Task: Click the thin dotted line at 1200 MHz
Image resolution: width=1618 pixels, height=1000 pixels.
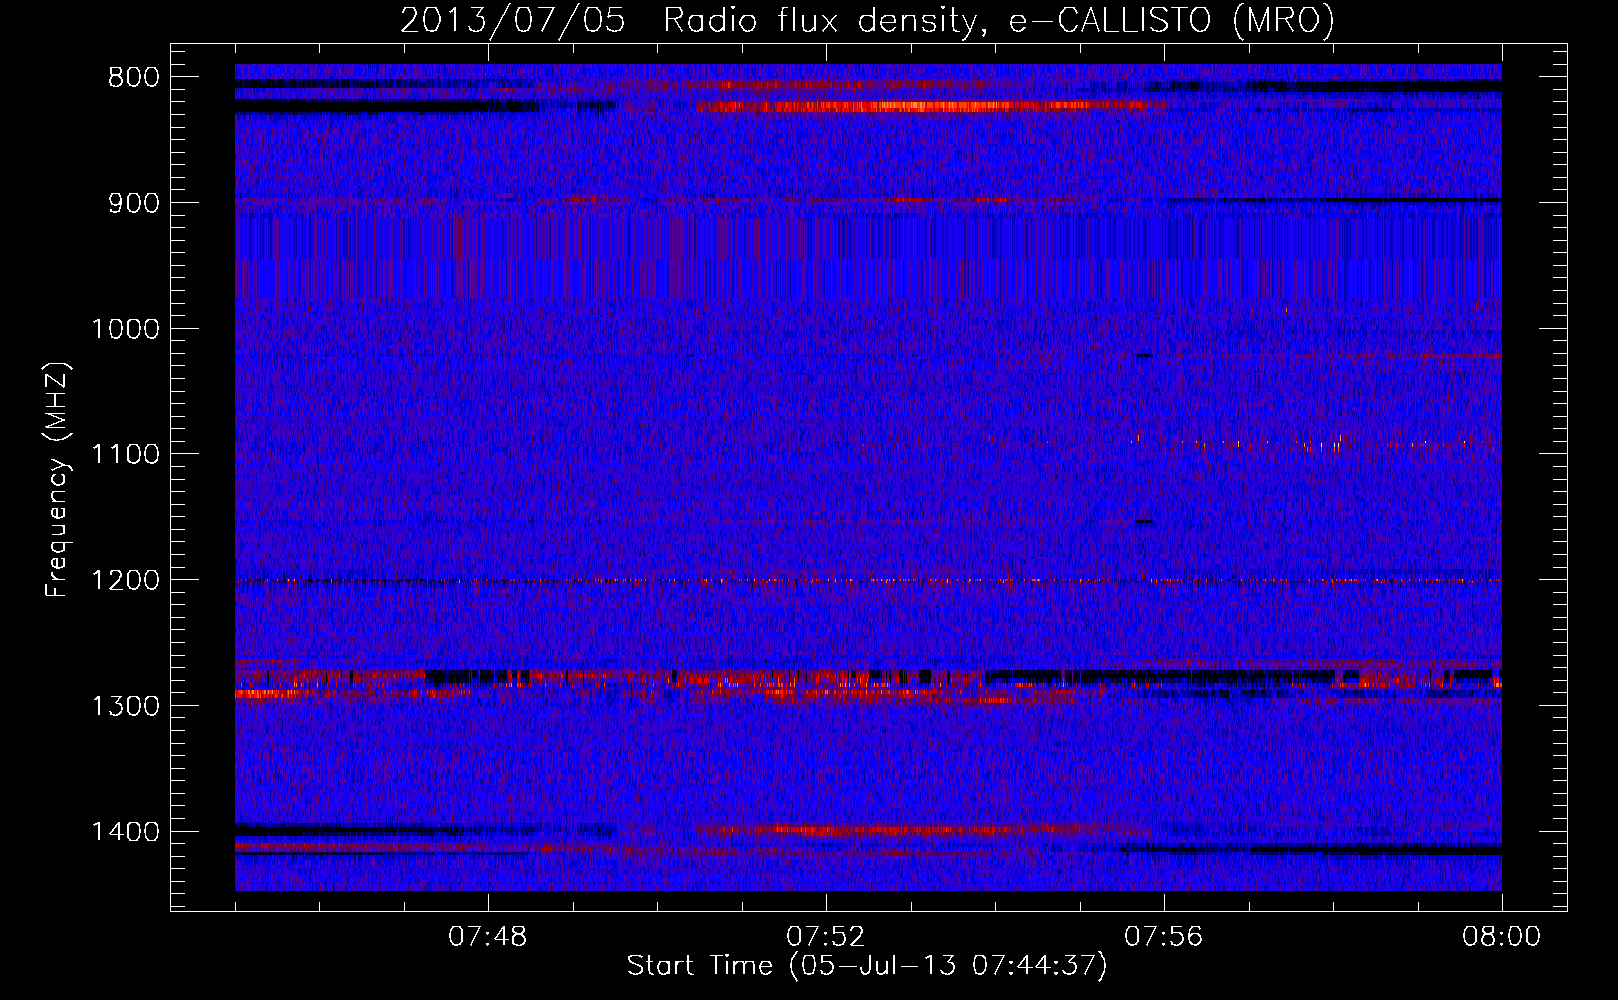Action: (x=868, y=581)
